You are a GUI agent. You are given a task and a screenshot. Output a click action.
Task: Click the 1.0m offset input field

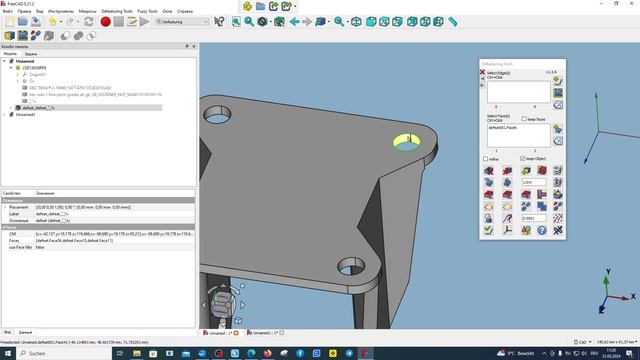[534, 182]
